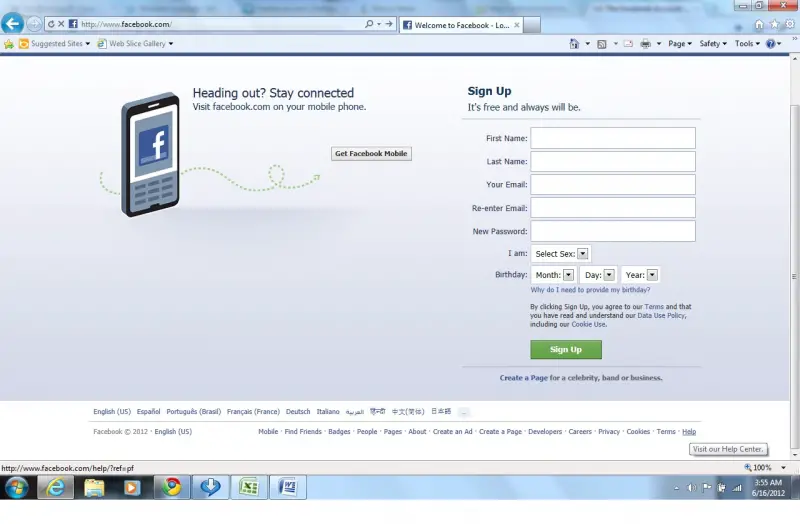Refresh the page with the reload icon

[51, 24]
